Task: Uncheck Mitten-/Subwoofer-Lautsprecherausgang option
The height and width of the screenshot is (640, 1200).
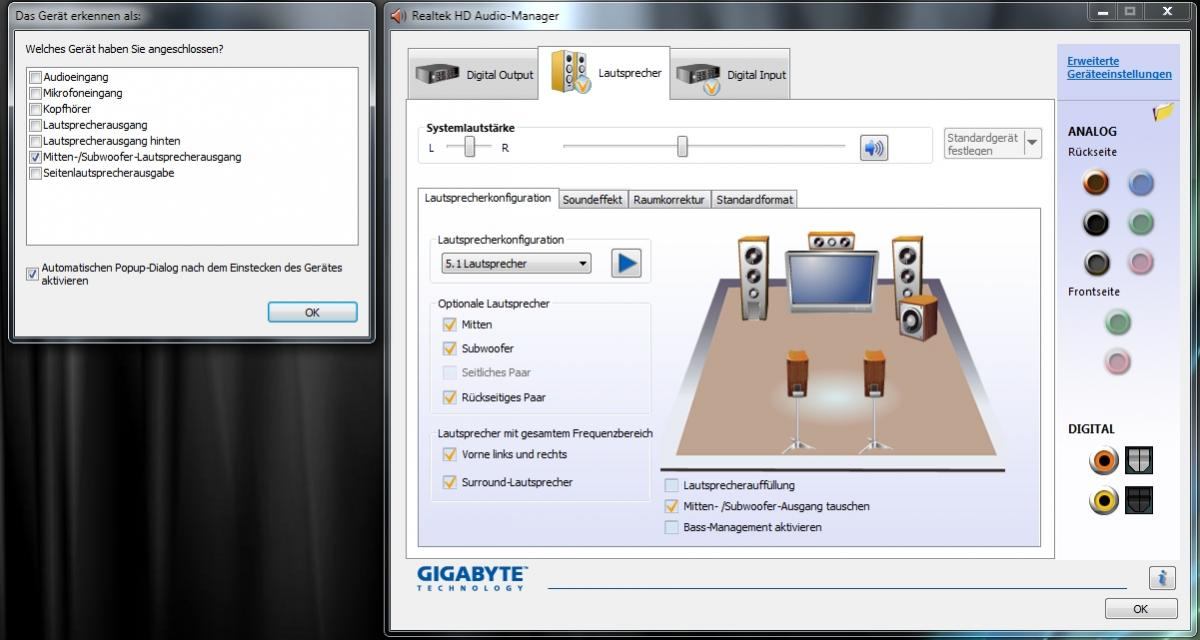Action: 36,157
